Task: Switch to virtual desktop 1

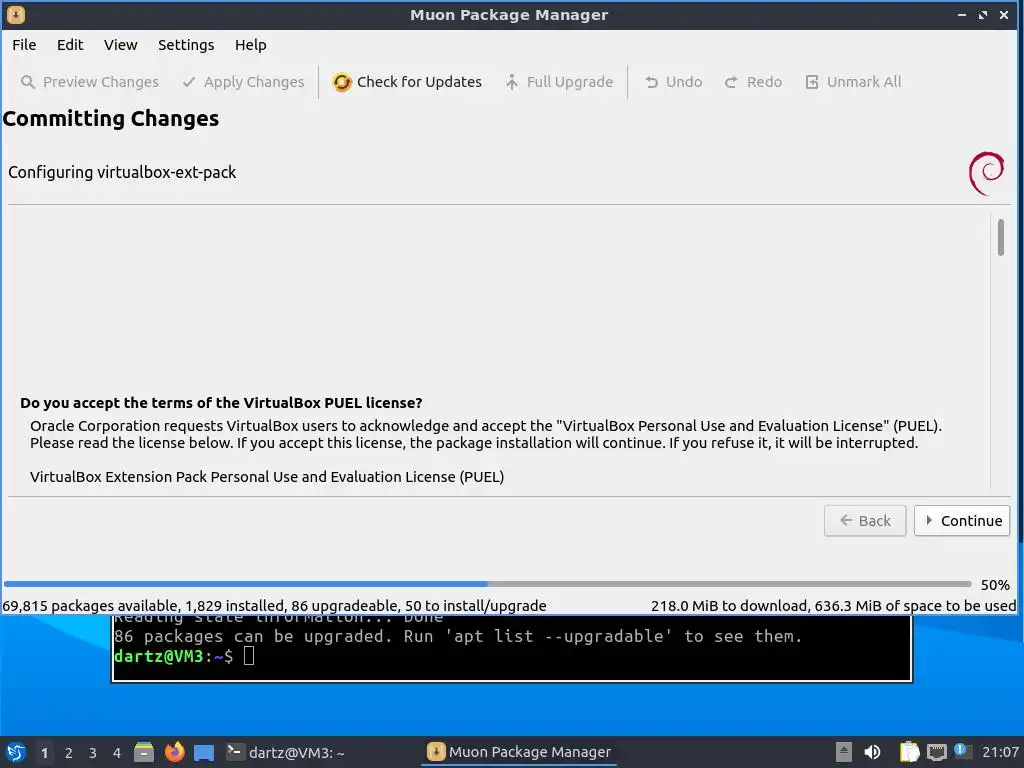Action: (x=44, y=753)
